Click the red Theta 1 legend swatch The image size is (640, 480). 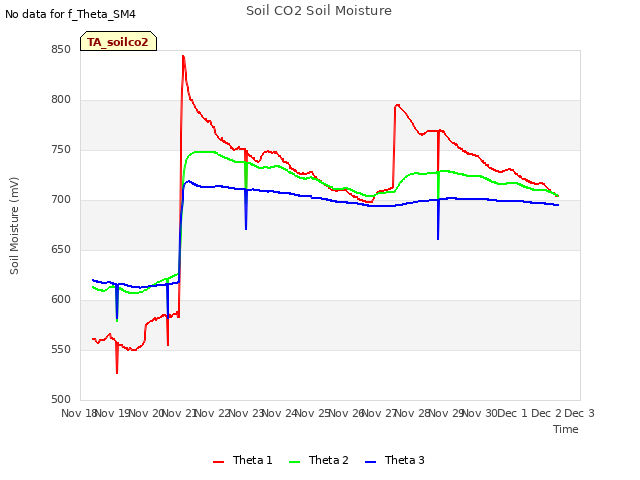tap(218, 462)
